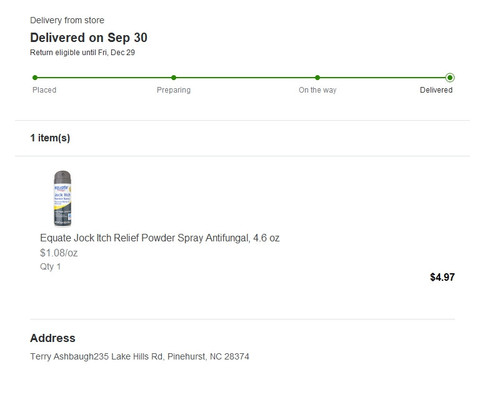Click the Preparing status label
The width and height of the screenshot is (500, 404).
[x=174, y=90]
